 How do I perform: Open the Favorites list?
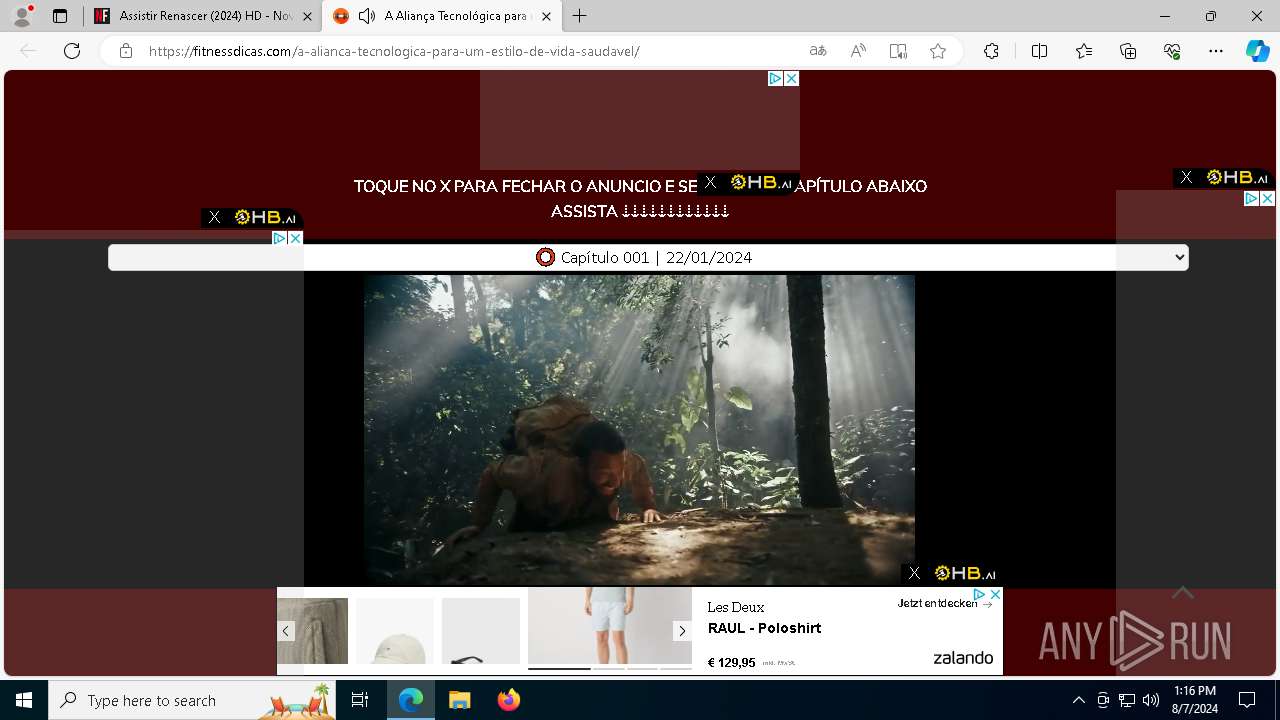[x=1084, y=51]
